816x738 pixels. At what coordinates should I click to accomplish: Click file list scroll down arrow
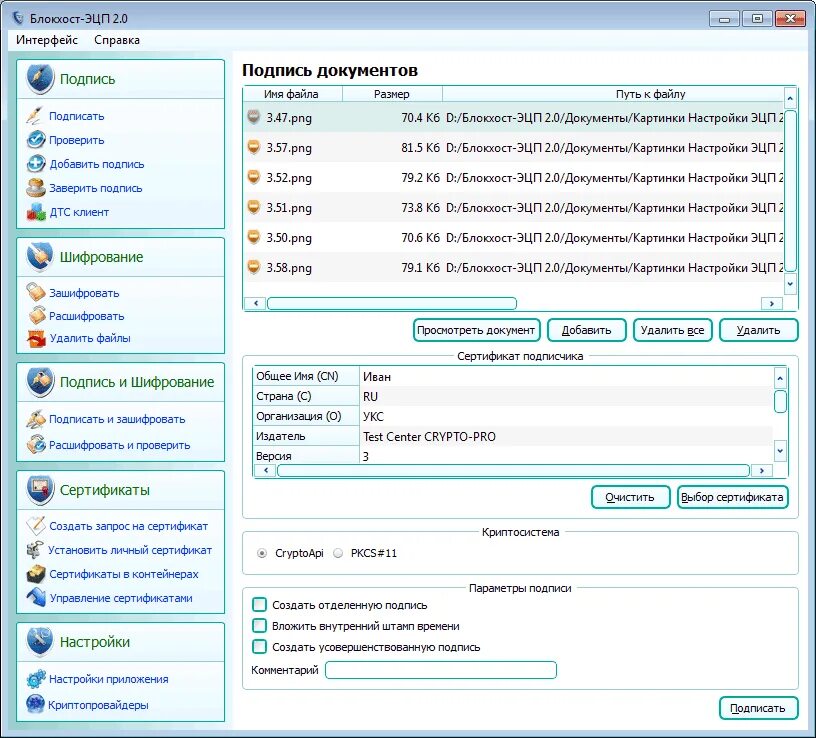point(790,284)
